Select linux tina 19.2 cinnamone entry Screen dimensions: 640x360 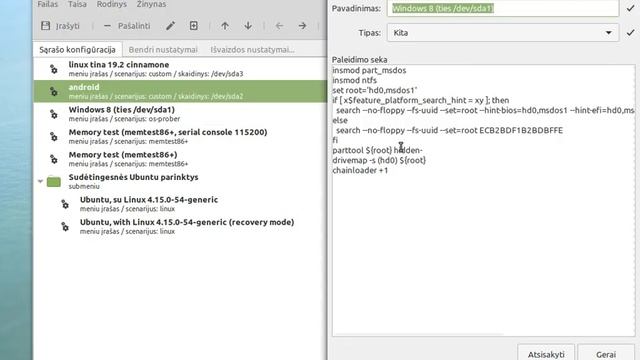180,69
